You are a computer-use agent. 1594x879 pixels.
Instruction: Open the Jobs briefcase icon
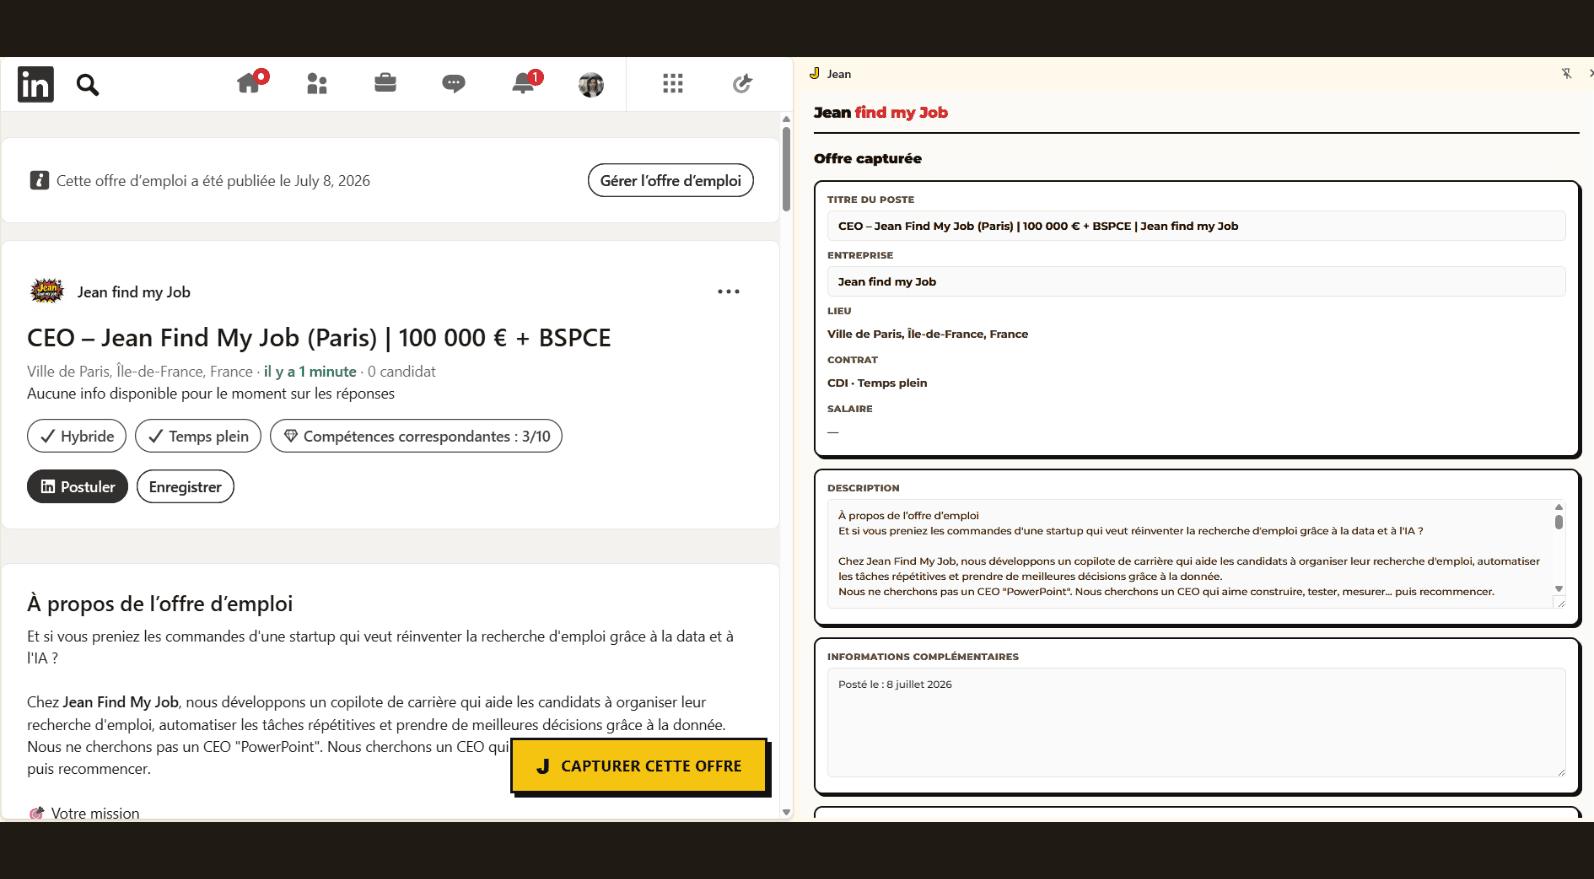385,83
